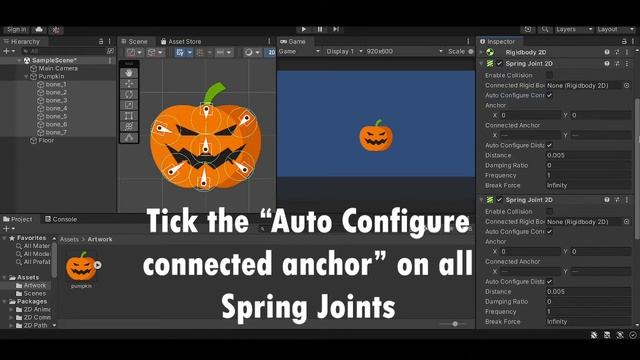Open Rigidbody 2D preset selector icon
Screen dimensions: 640x360
tap(617, 52)
